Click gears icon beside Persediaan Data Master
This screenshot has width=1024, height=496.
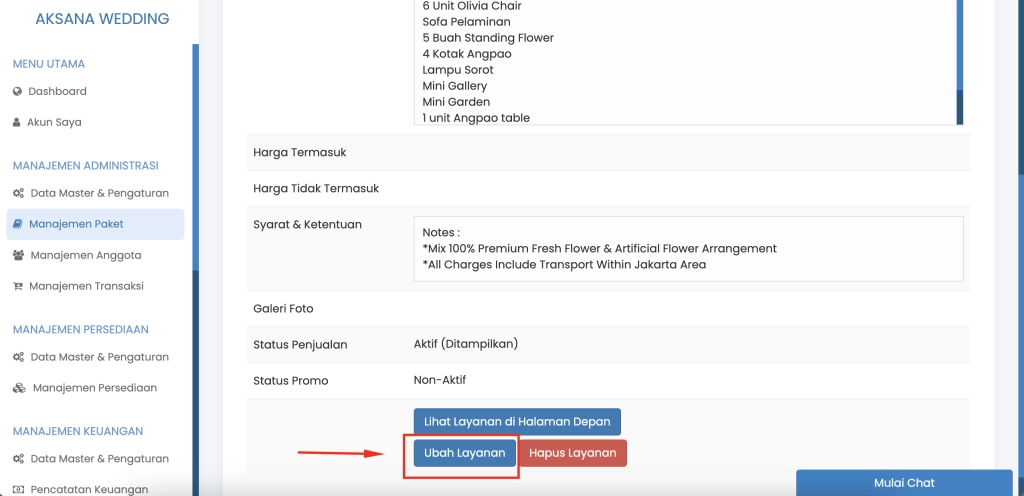(x=18, y=357)
